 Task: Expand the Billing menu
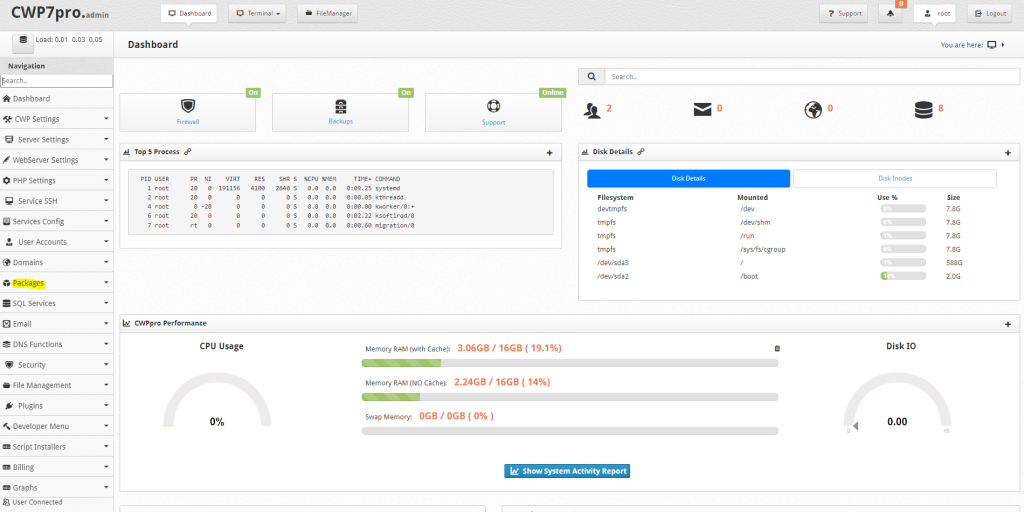56,468
